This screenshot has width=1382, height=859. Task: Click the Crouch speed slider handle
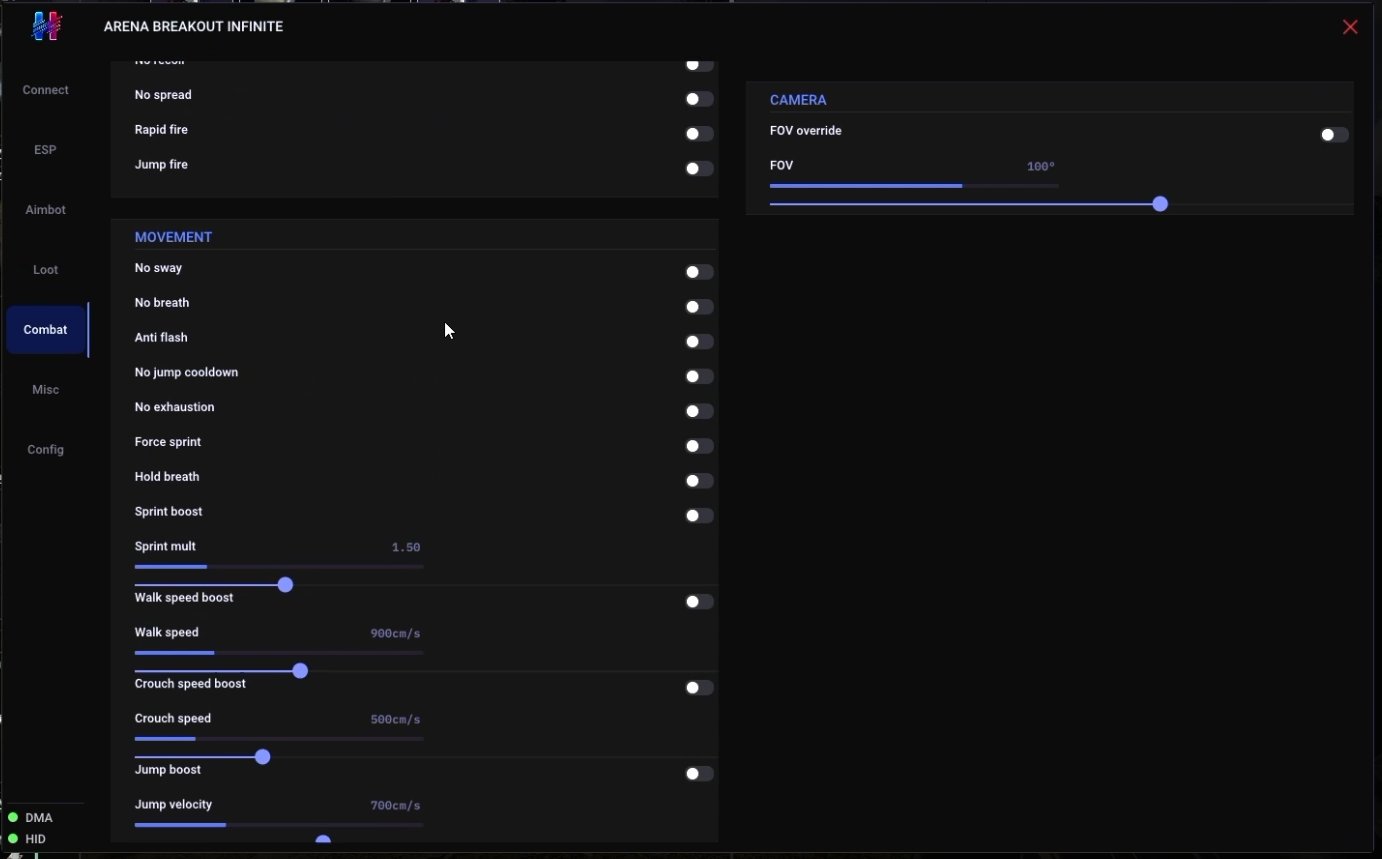[263, 757]
